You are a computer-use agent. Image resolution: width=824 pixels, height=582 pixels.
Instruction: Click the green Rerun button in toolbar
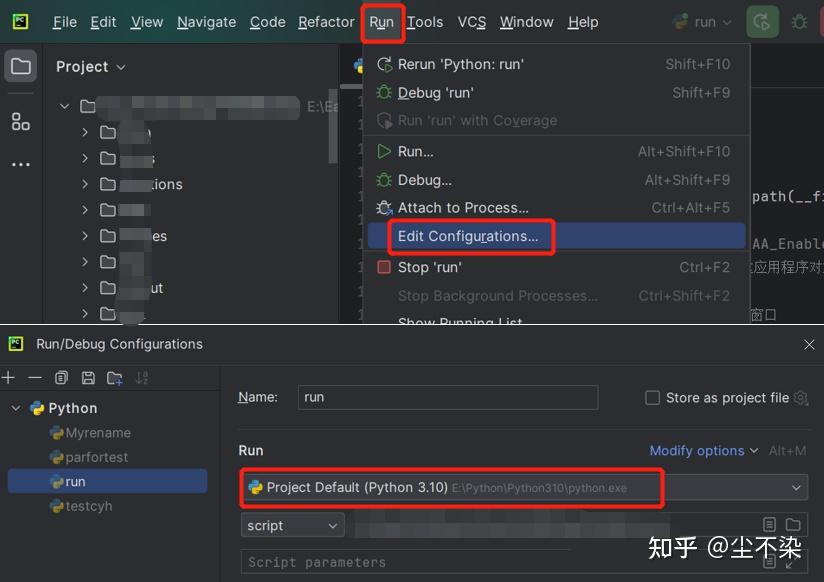coord(762,22)
